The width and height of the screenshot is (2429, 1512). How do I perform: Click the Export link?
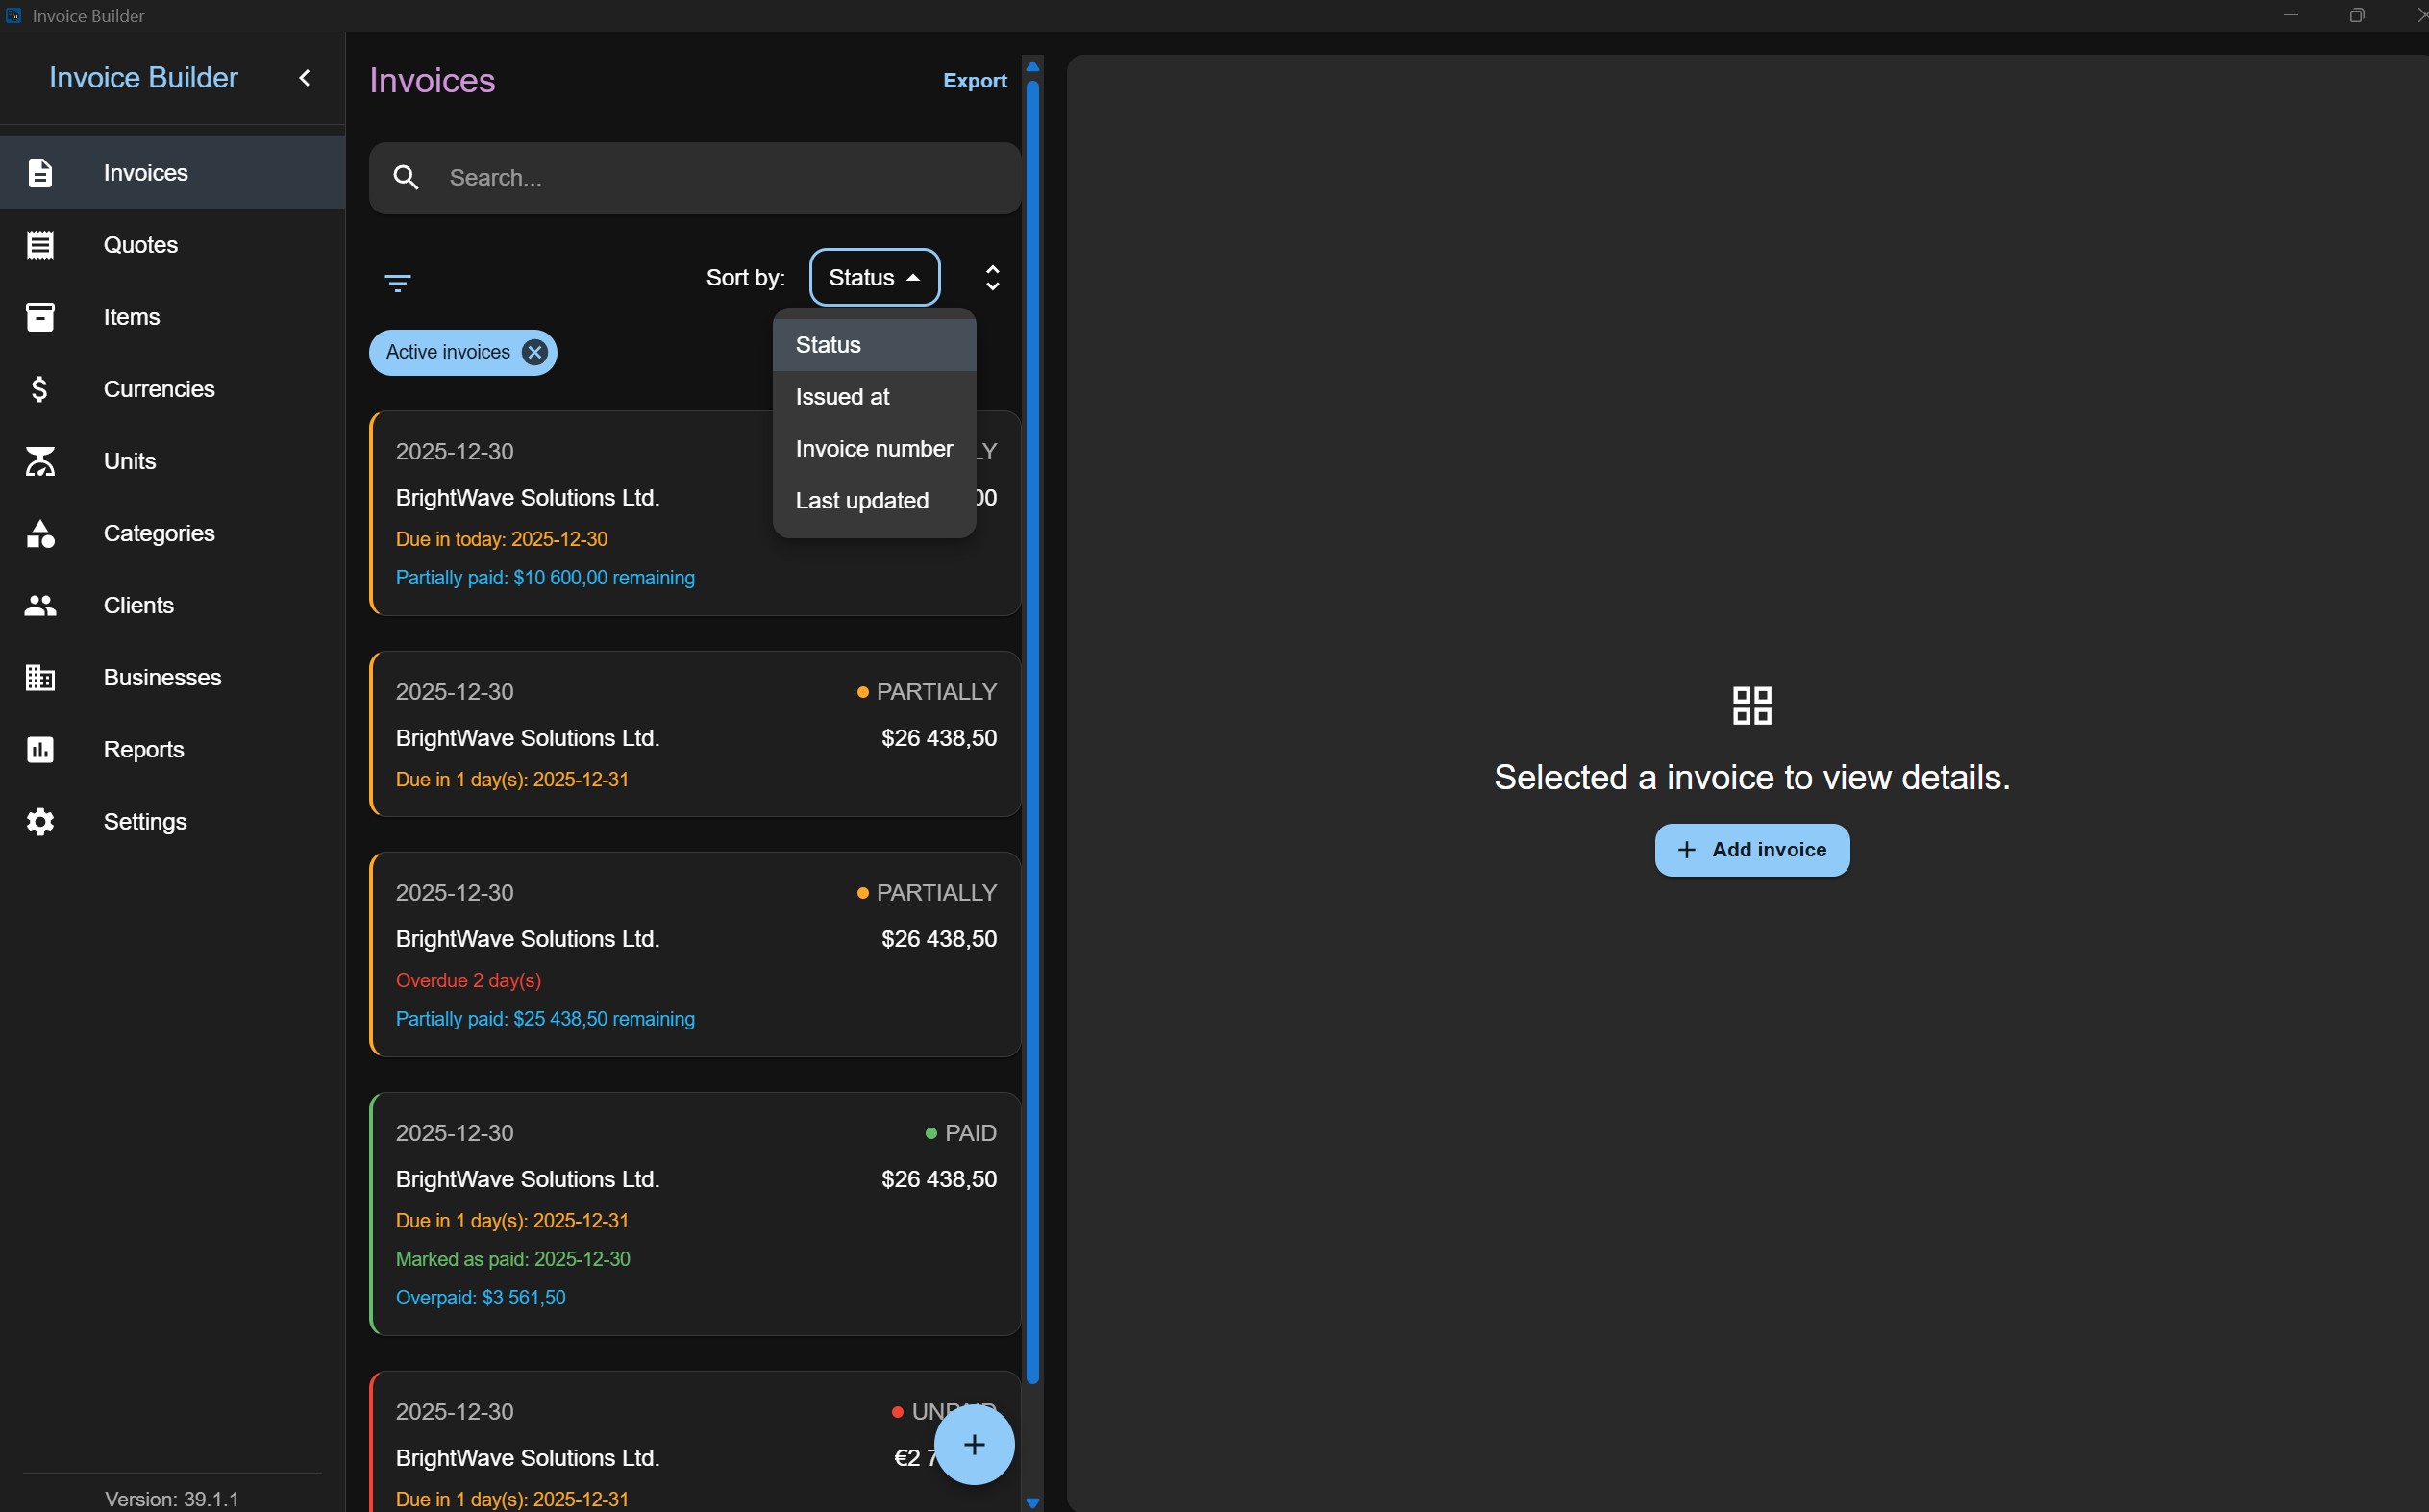(x=975, y=80)
